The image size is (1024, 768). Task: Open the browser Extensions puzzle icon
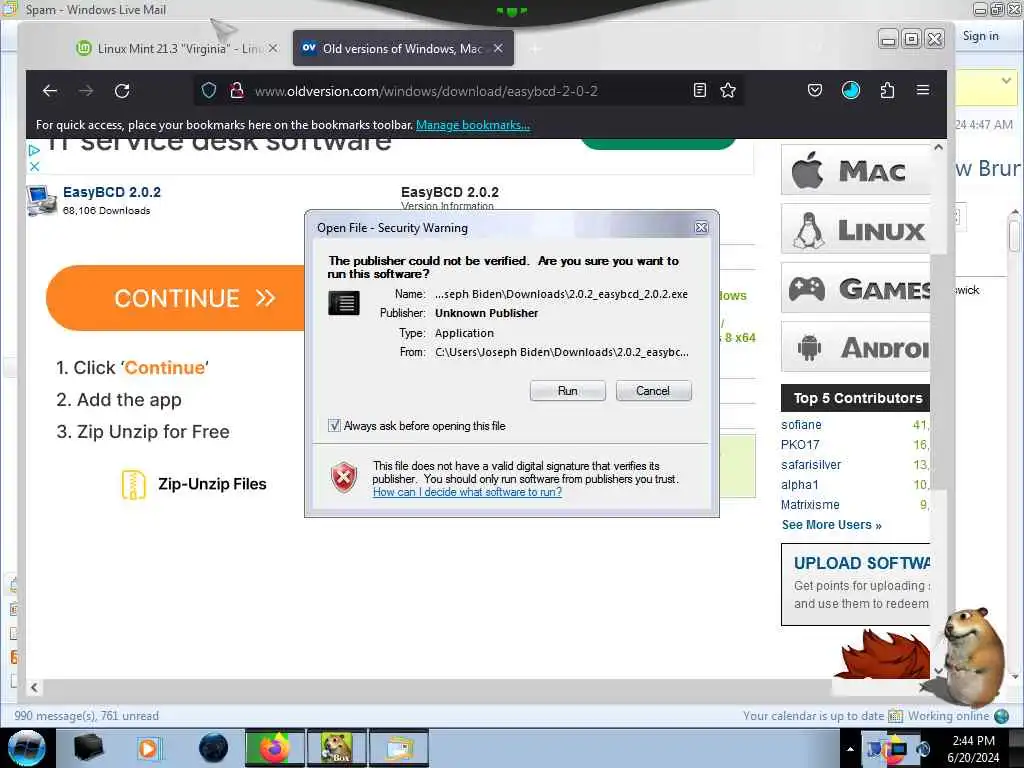click(x=887, y=90)
